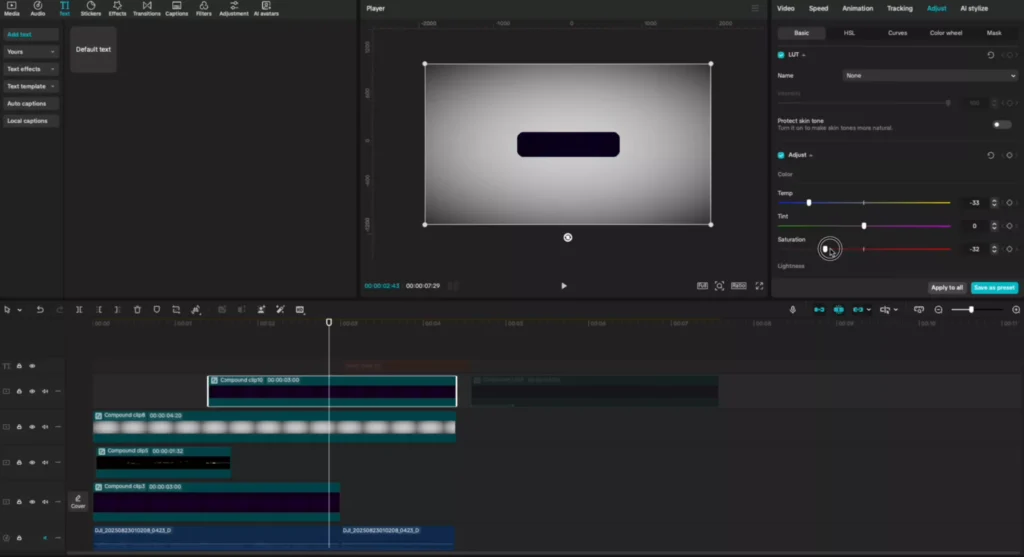Click the Apply to all button
The width and height of the screenshot is (1024, 557).
tap(946, 287)
